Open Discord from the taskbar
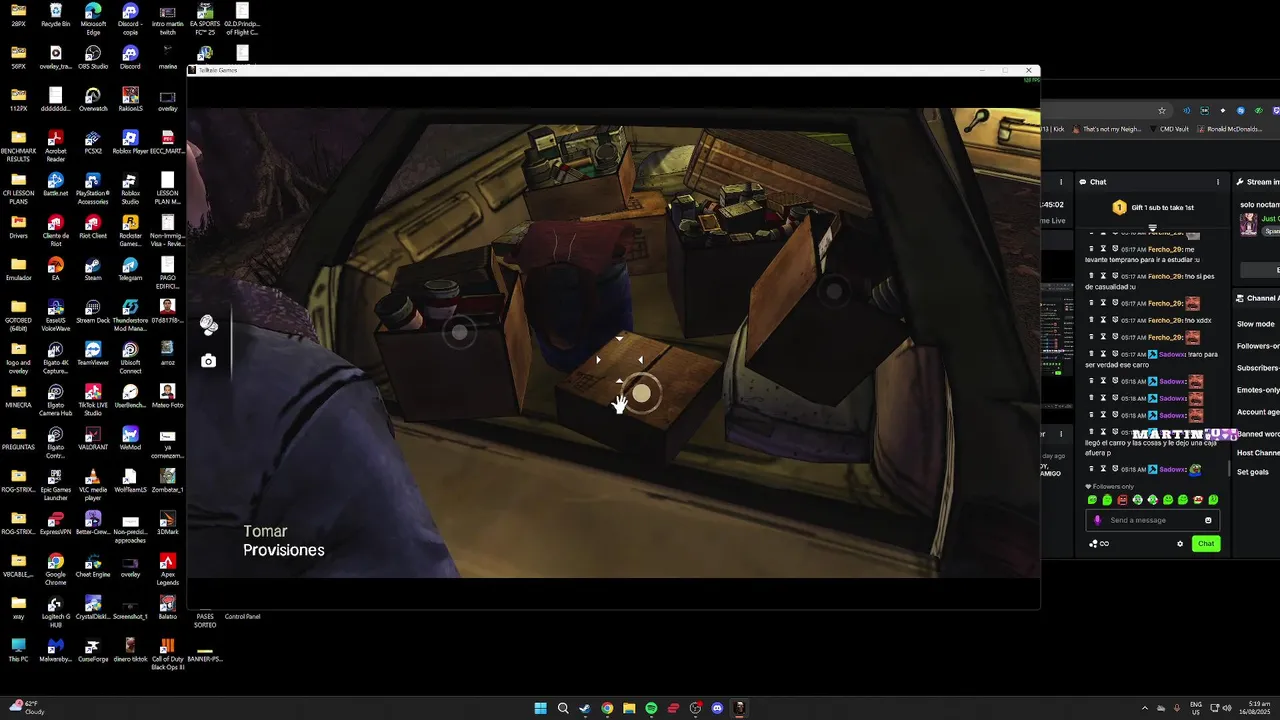The height and width of the screenshot is (720, 1280). pyautogui.click(x=717, y=708)
